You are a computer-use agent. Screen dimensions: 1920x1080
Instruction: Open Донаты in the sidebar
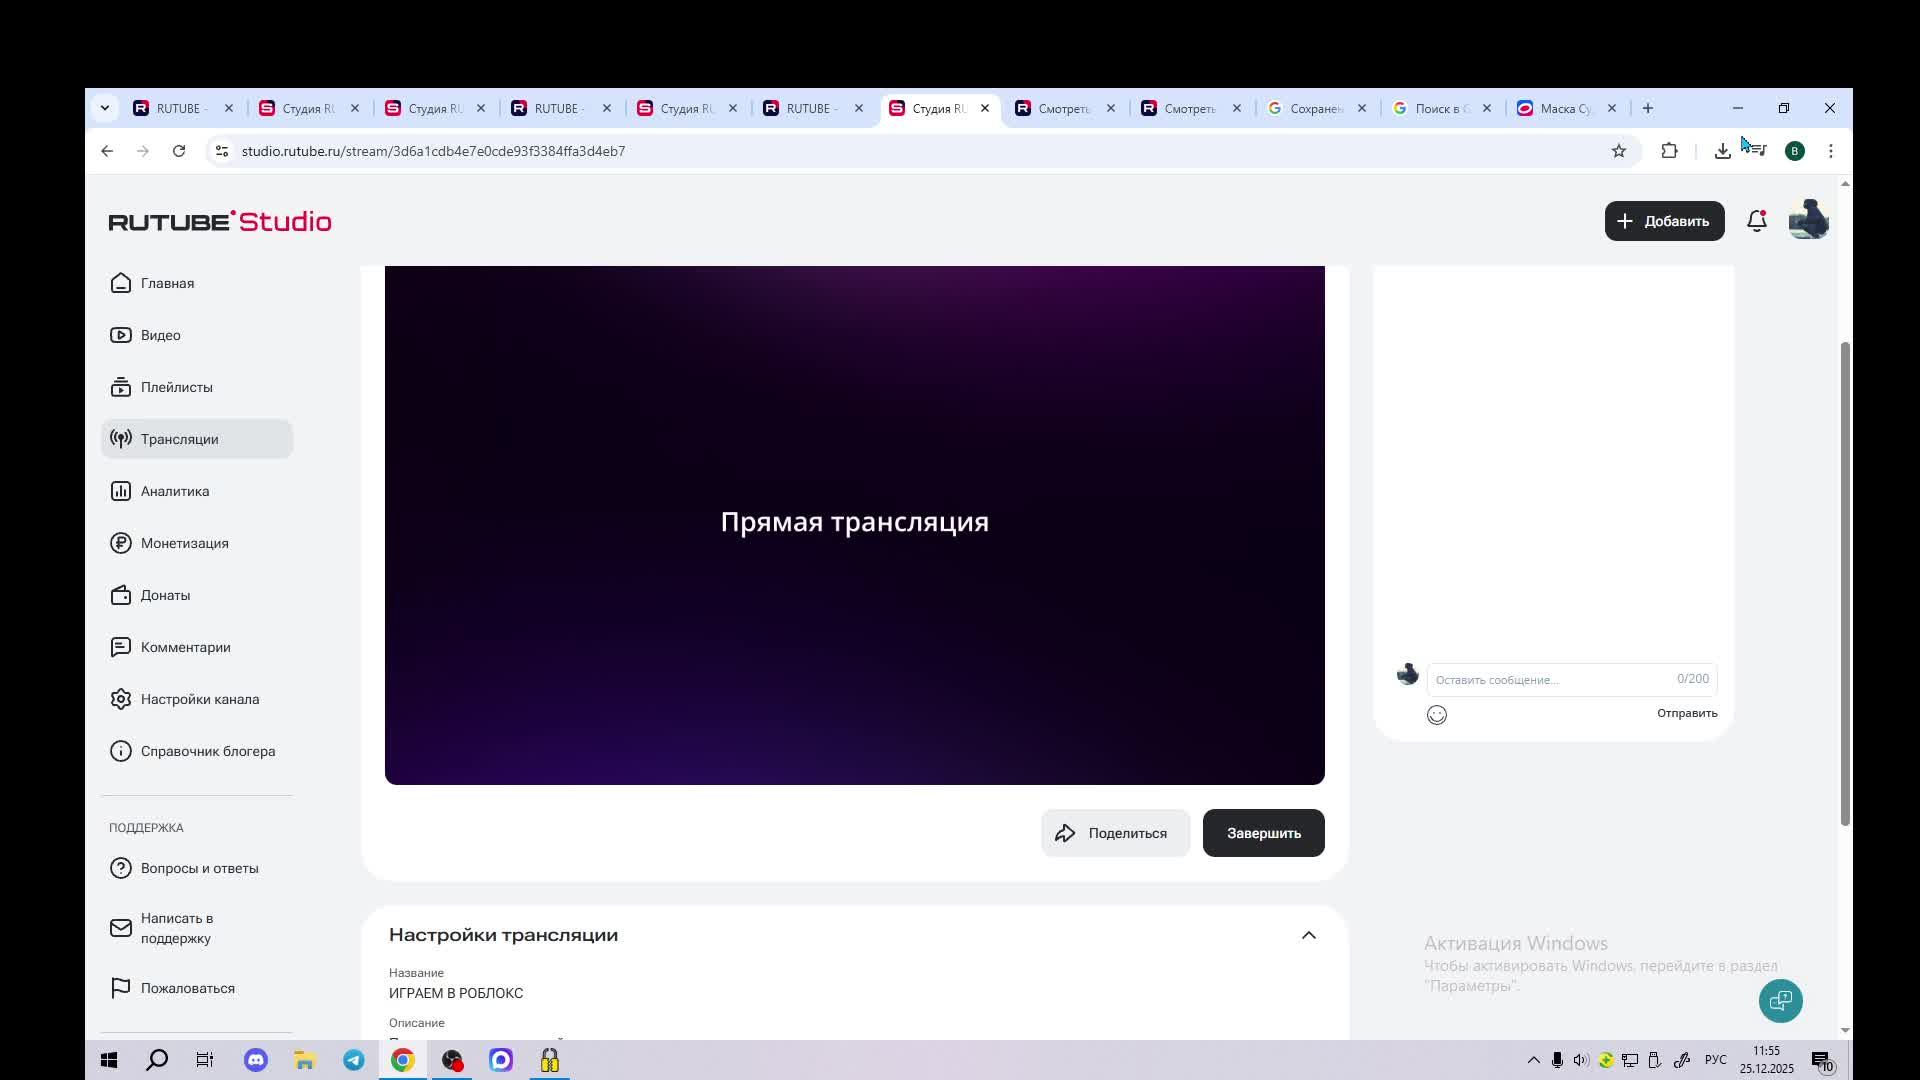pyautogui.click(x=165, y=595)
